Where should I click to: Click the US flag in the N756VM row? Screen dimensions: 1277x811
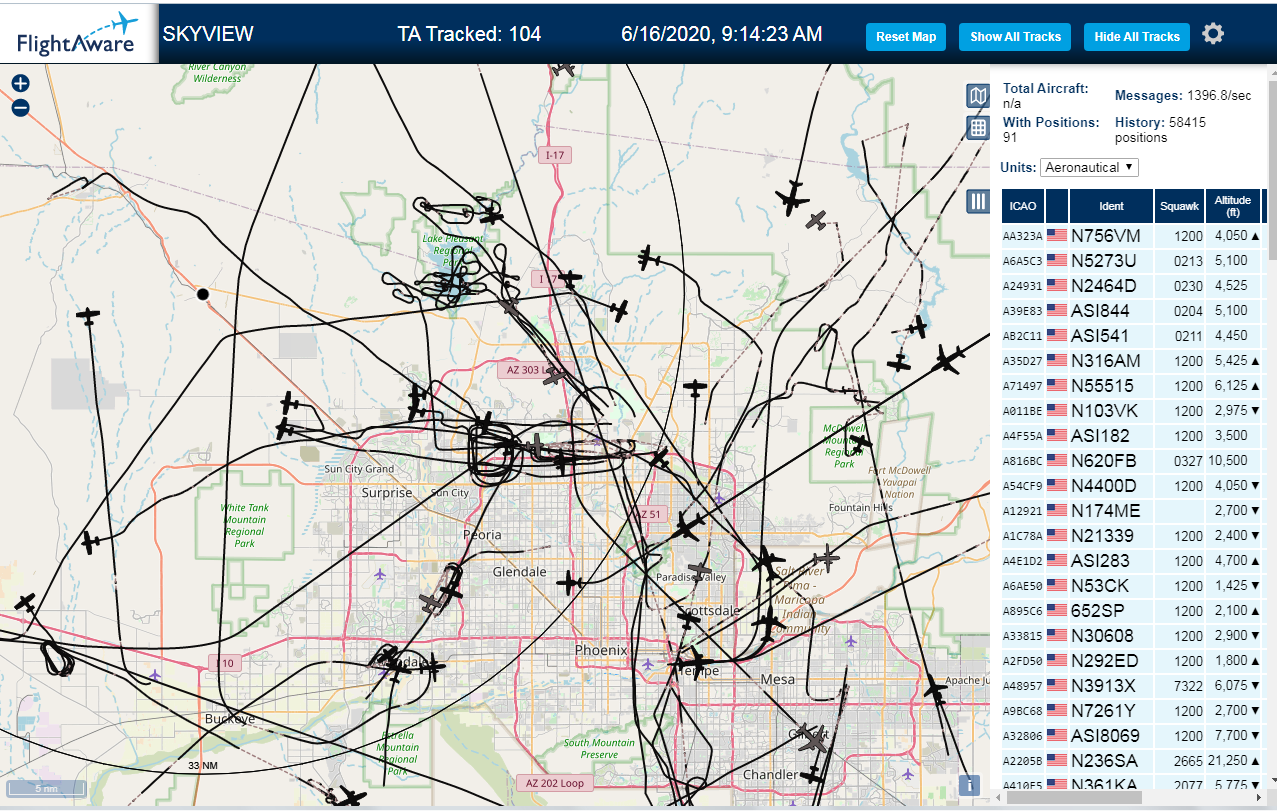(1057, 236)
